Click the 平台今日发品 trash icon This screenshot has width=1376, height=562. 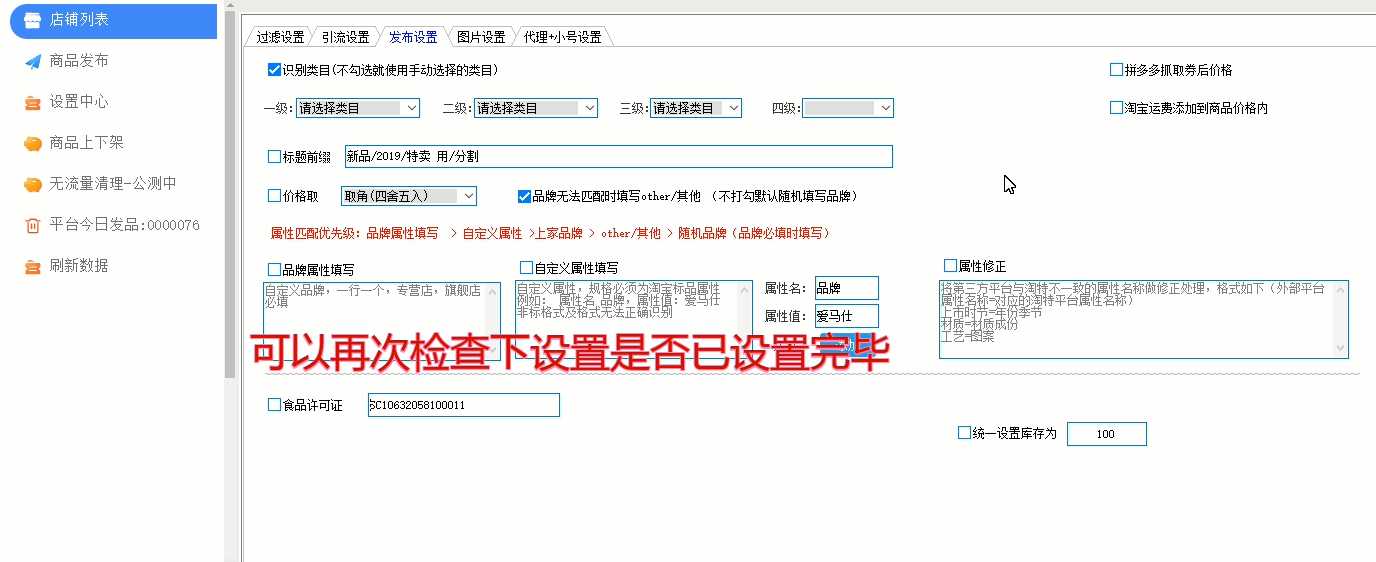[x=33, y=225]
